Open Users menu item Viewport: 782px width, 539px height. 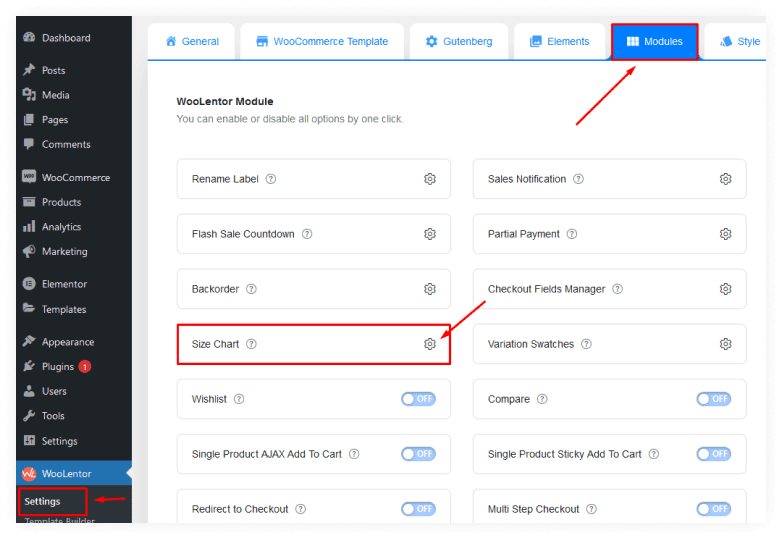[x=74, y=391]
